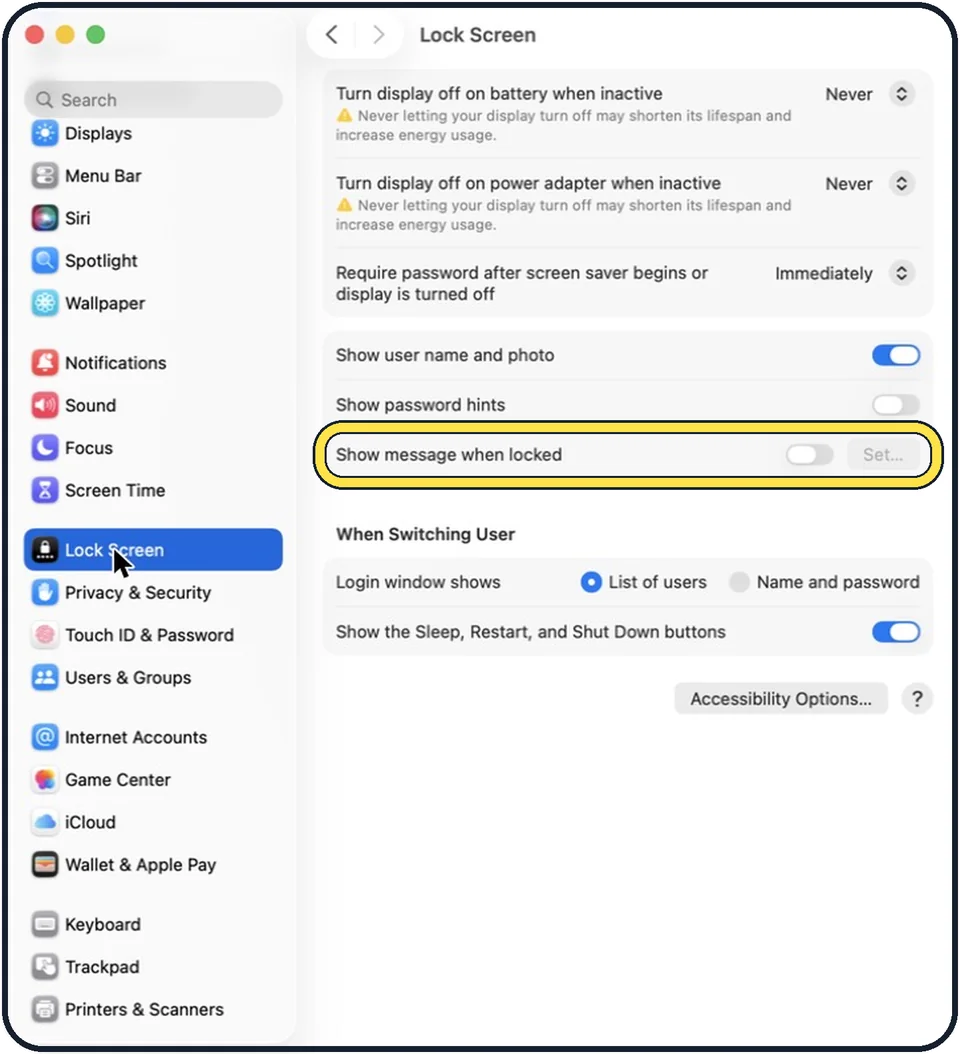Open Require password delay dropdown showing Immediately
The image size is (960, 1054).
pyautogui.click(x=902, y=273)
